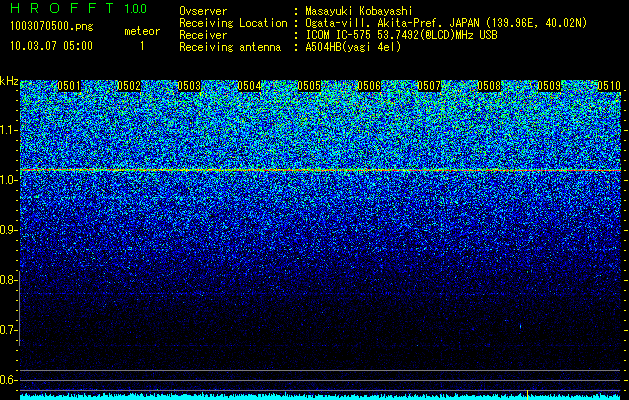Click the meteor count label
This screenshot has height=400, width=629.
[x=142, y=31]
